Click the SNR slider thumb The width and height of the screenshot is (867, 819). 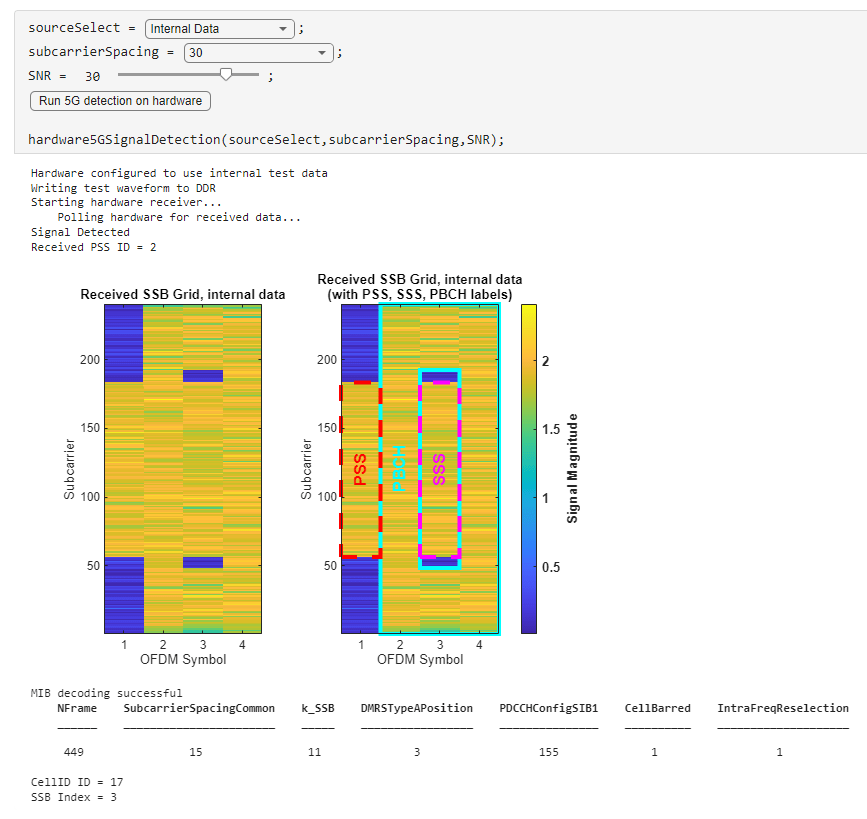point(226,74)
